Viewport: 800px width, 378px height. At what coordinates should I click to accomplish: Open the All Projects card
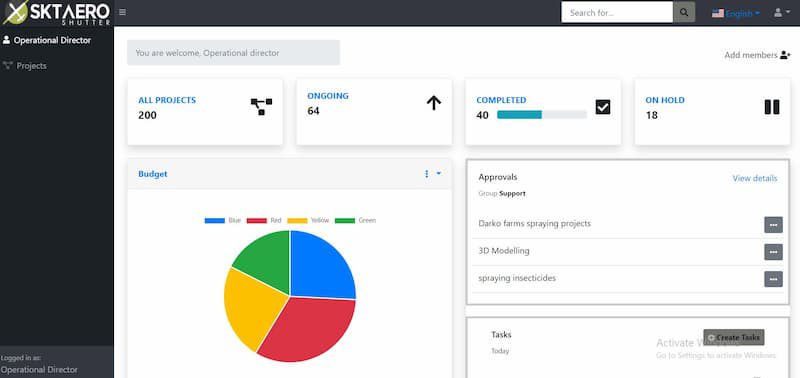(205, 112)
